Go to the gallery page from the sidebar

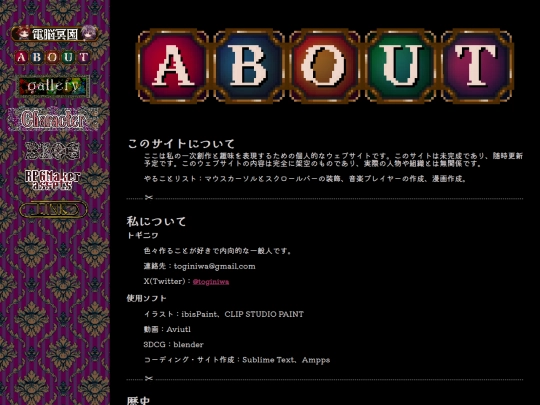coord(53,86)
